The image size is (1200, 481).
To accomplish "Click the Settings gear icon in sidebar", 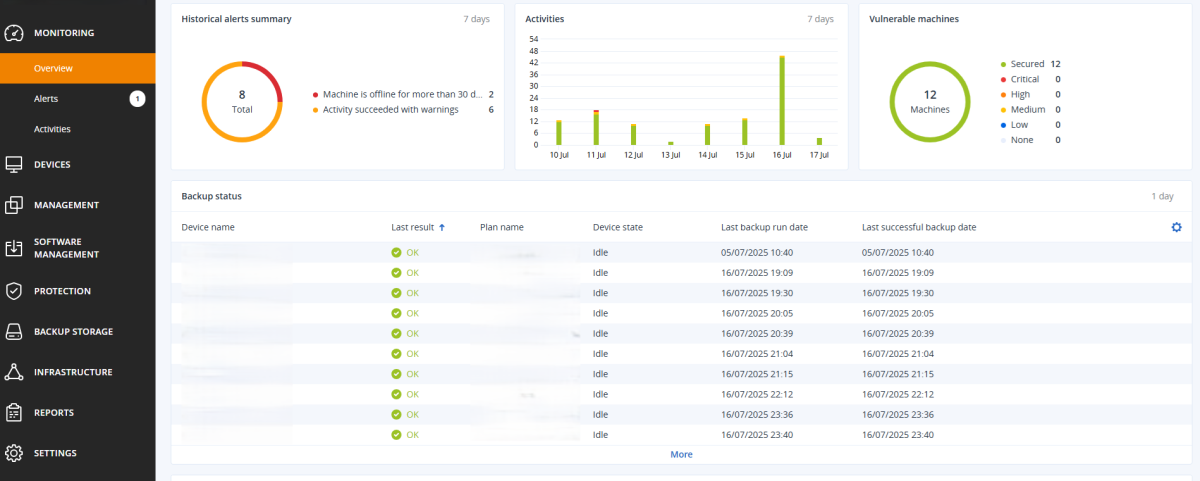I will 14,453.
